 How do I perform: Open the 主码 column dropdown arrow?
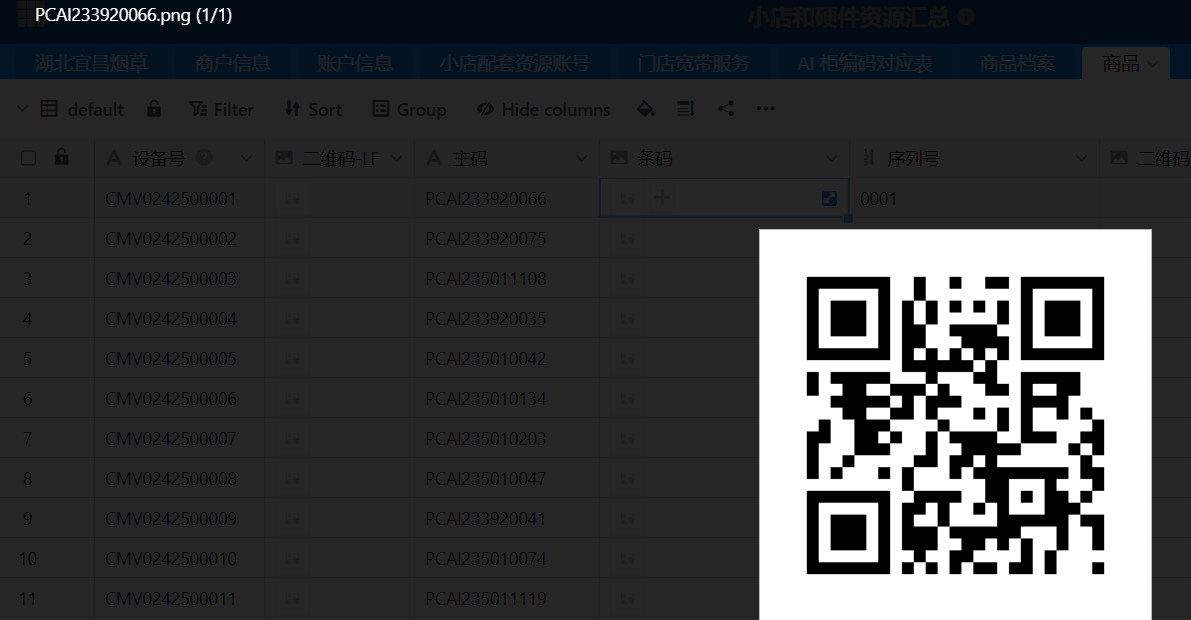[x=581, y=158]
